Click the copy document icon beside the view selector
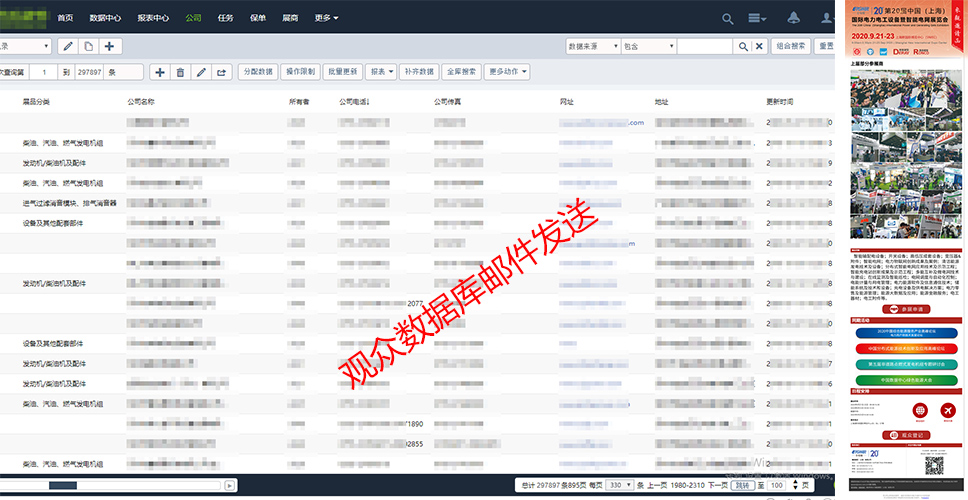968x500 pixels. click(x=89, y=46)
